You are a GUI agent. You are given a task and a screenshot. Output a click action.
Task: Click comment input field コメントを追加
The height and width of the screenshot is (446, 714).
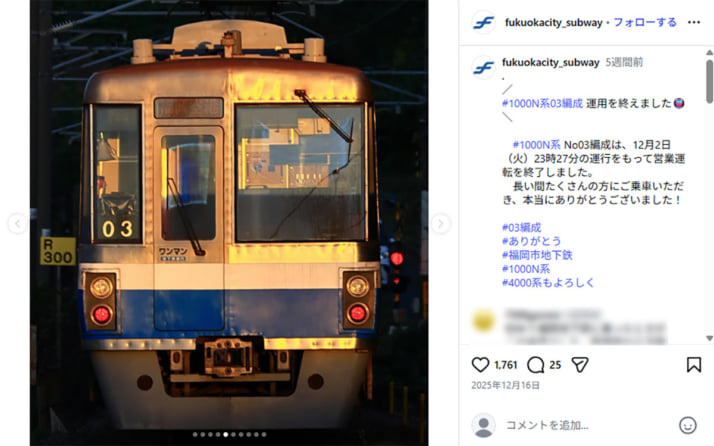pyautogui.click(x=587, y=425)
